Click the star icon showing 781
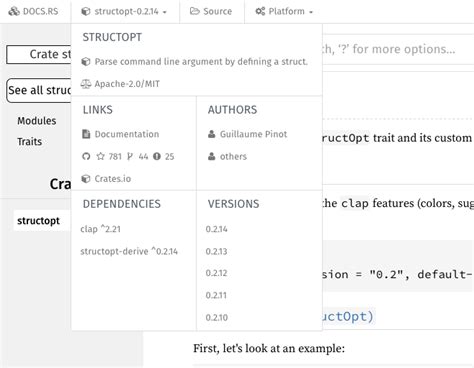This screenshot has height=368, width=474. tap(100, 156)
